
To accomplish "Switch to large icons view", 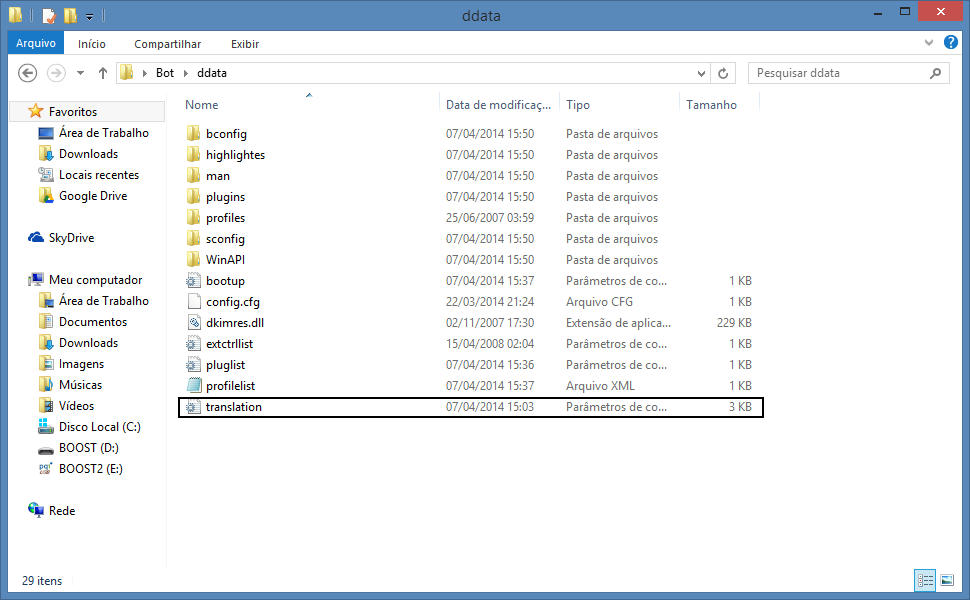I will [946, 580].
